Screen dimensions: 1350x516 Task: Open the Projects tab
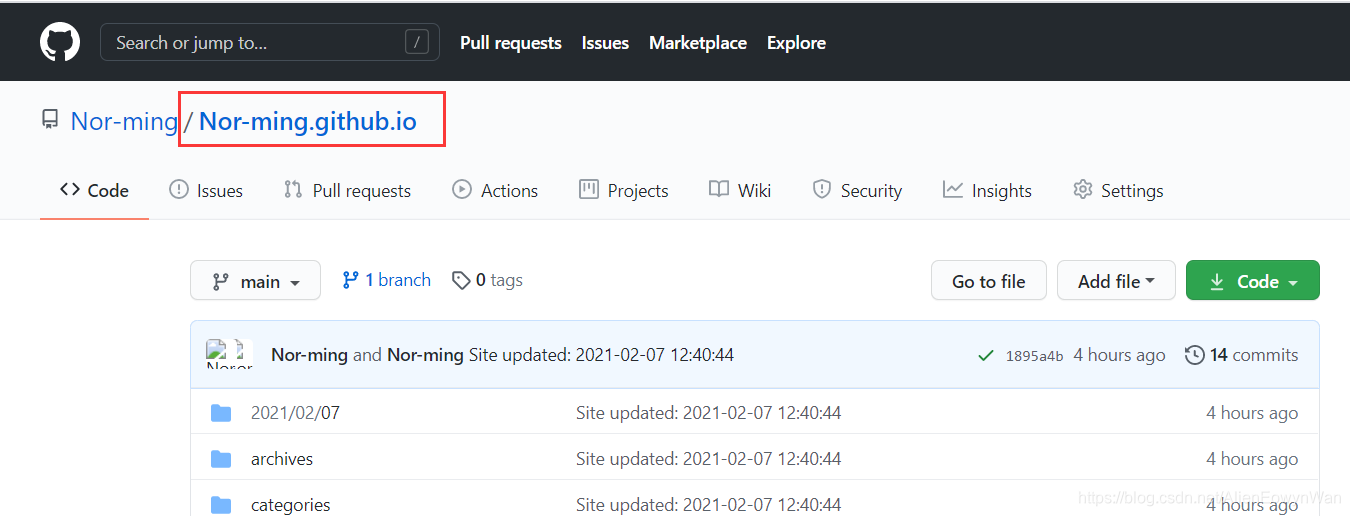[x=624, y=190]
